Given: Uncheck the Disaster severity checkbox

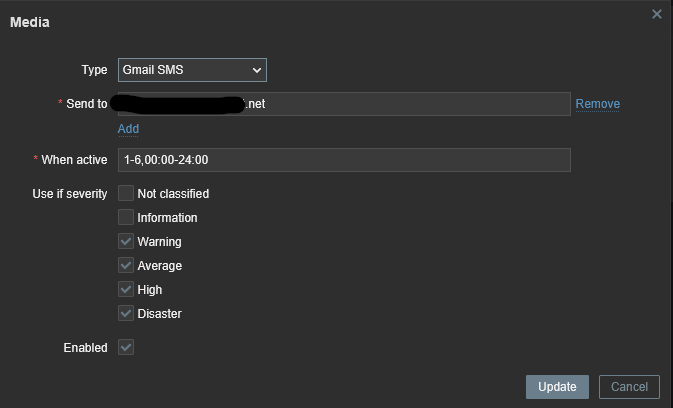Looking at the screenshot, I should point(126,313).
